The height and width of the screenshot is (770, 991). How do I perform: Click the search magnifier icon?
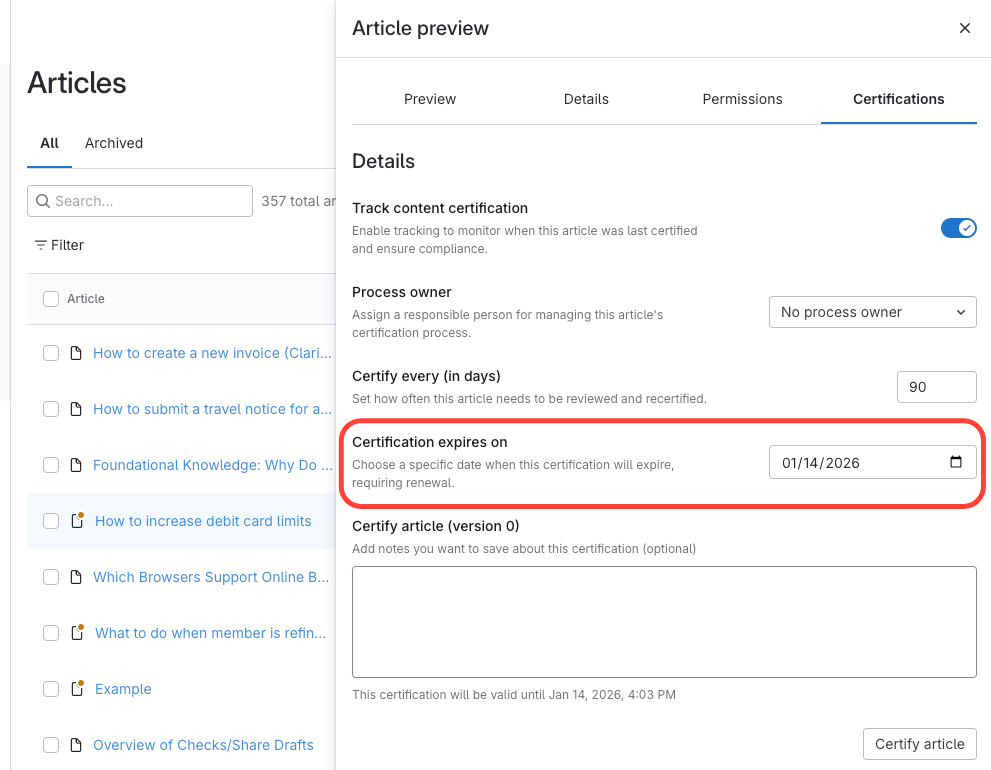coord(43,201)
